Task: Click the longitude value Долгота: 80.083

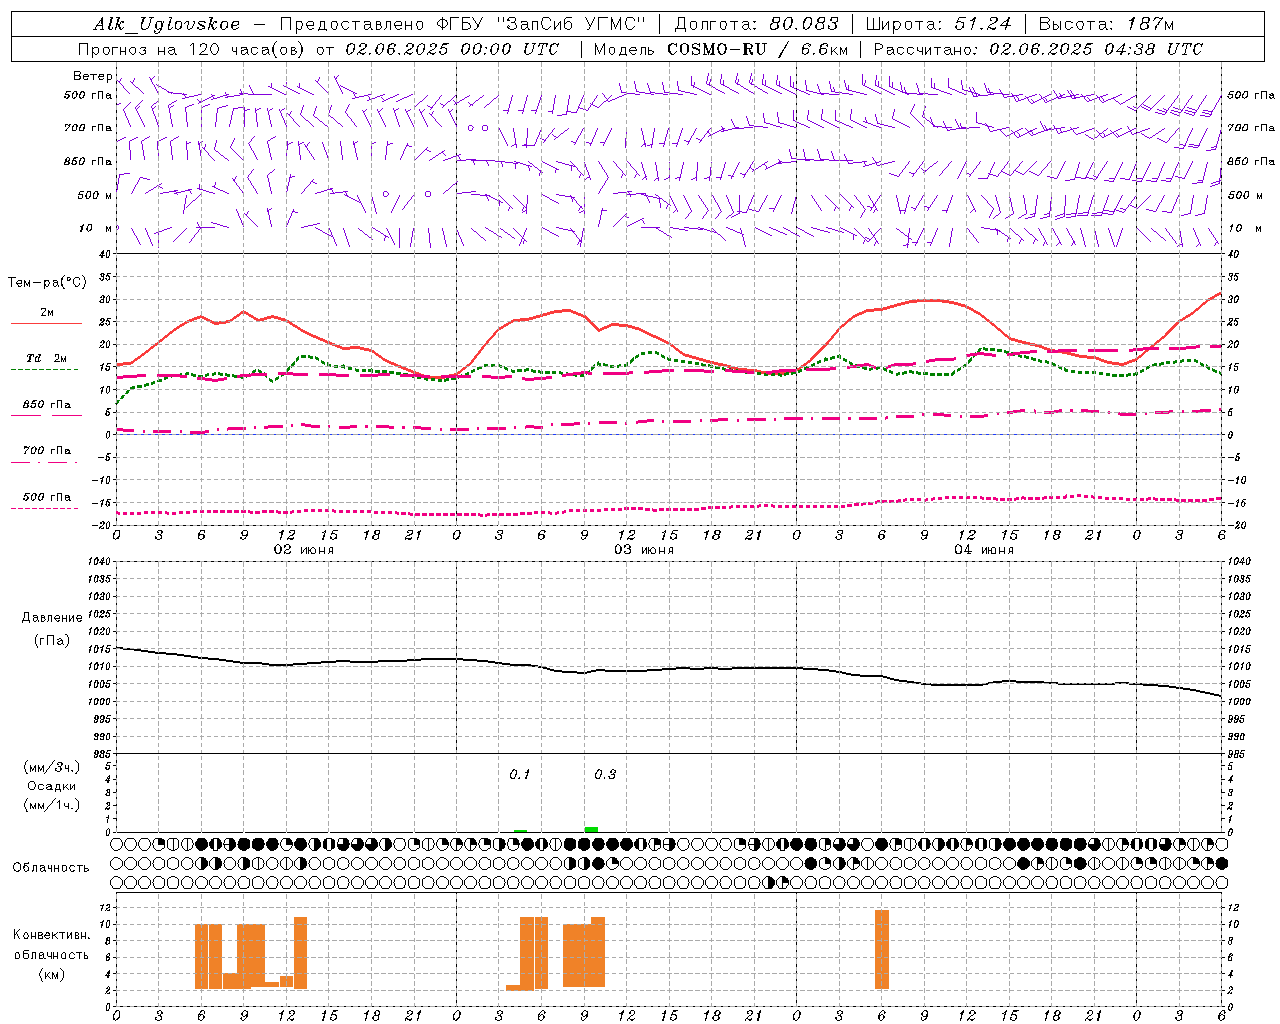Action: pos(757,24)
